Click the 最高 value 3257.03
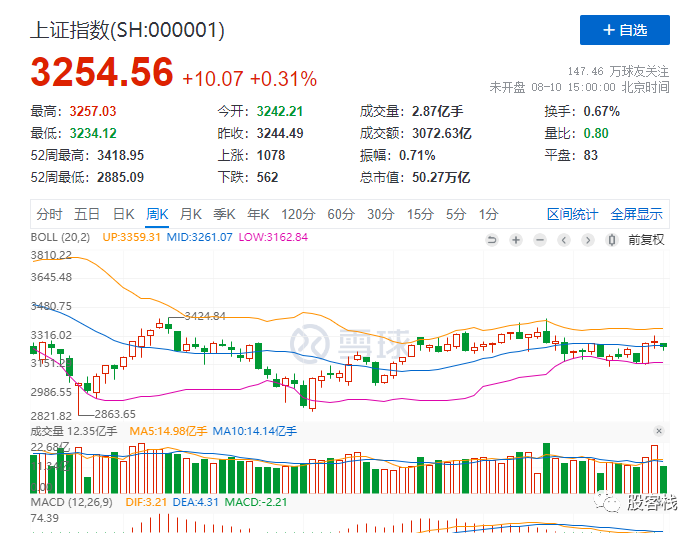Screen dimensions: 700x533 [93, 111]
